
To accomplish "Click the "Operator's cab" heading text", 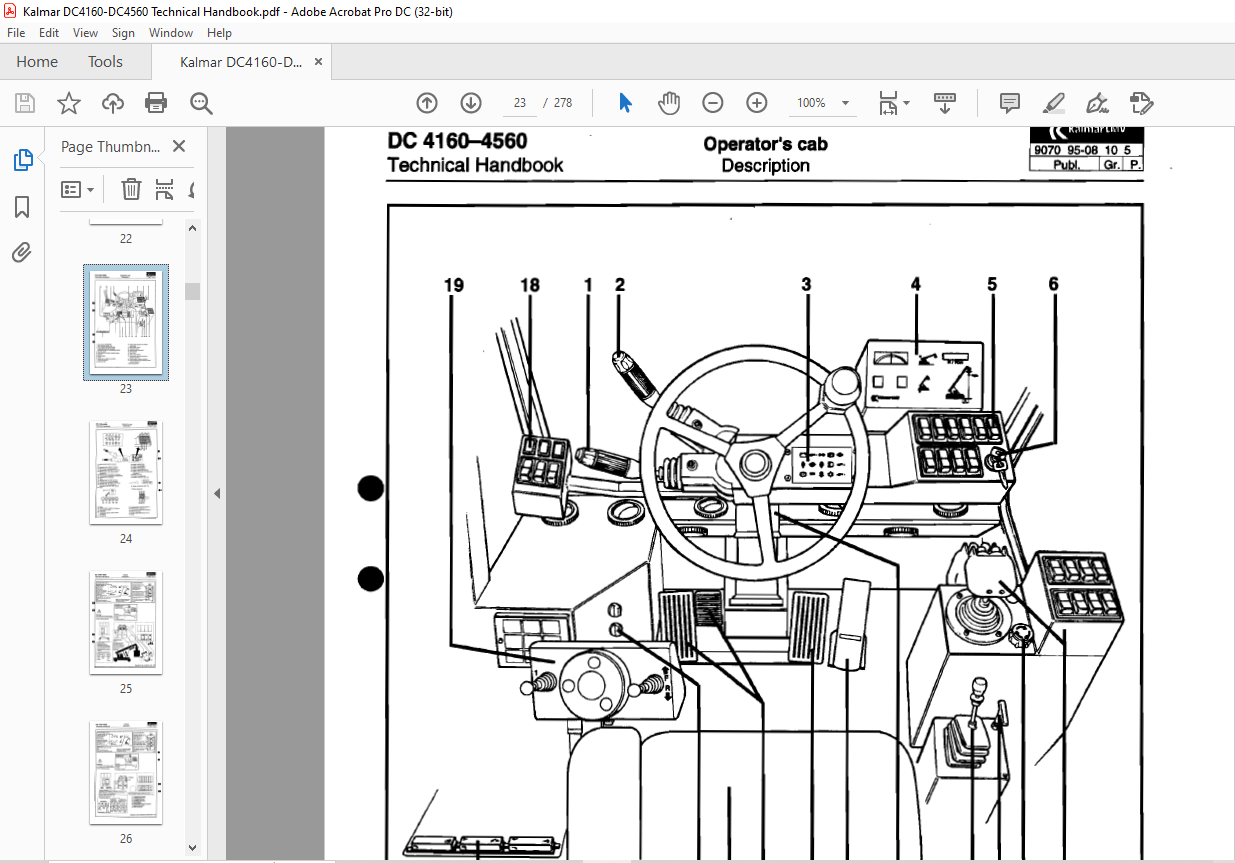I will coord(765,144).
